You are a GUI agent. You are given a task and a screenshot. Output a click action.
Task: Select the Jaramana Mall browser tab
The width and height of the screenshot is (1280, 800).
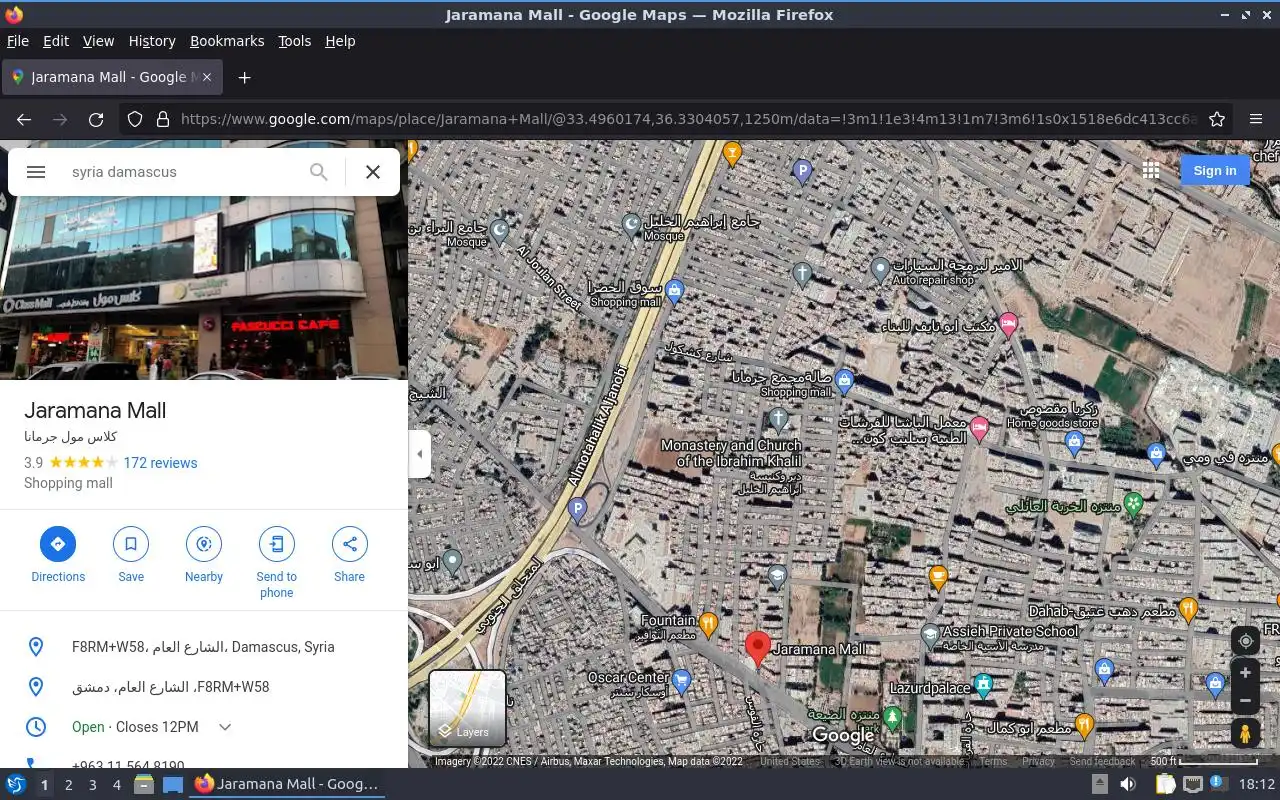pos(113,77)
